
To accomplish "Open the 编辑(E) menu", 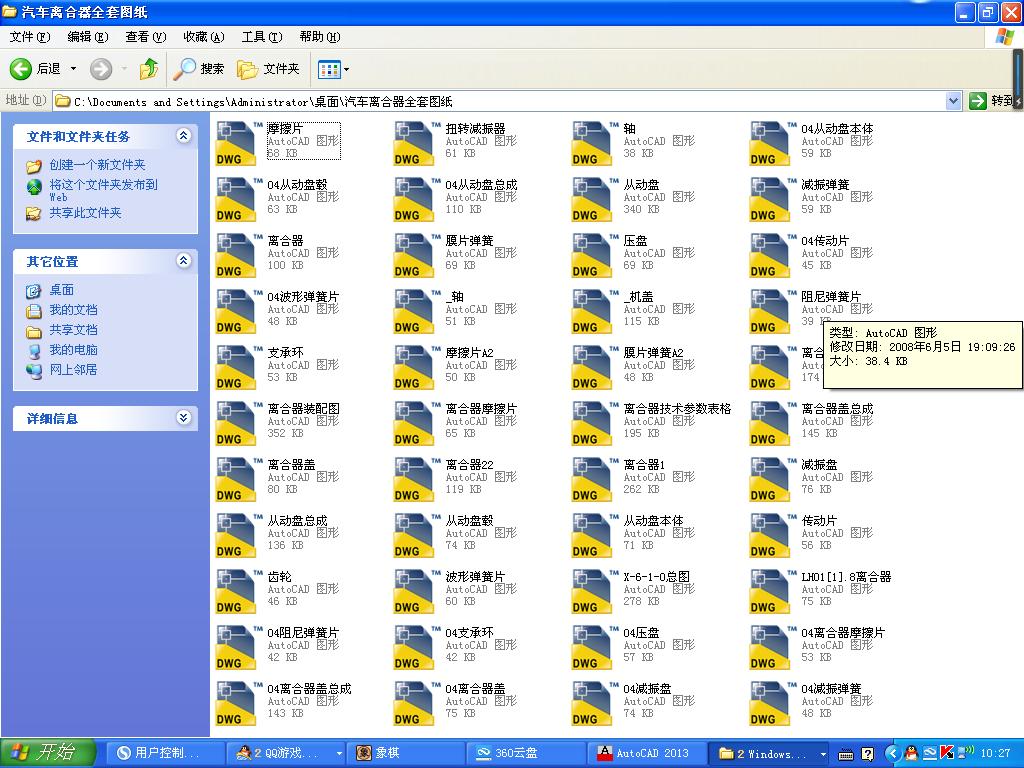I will pyautogui.click(x=88, y=37).
